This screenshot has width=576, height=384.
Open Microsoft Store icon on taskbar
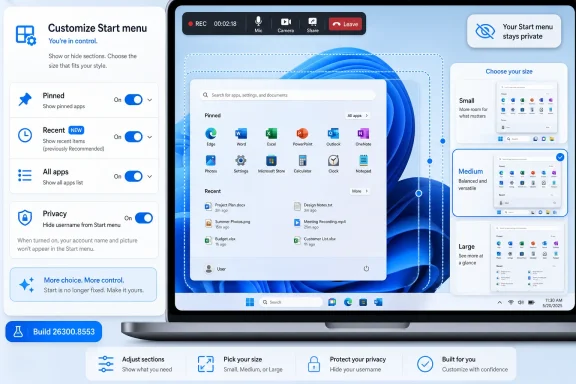pyautogui.click(x=363, y=302)
